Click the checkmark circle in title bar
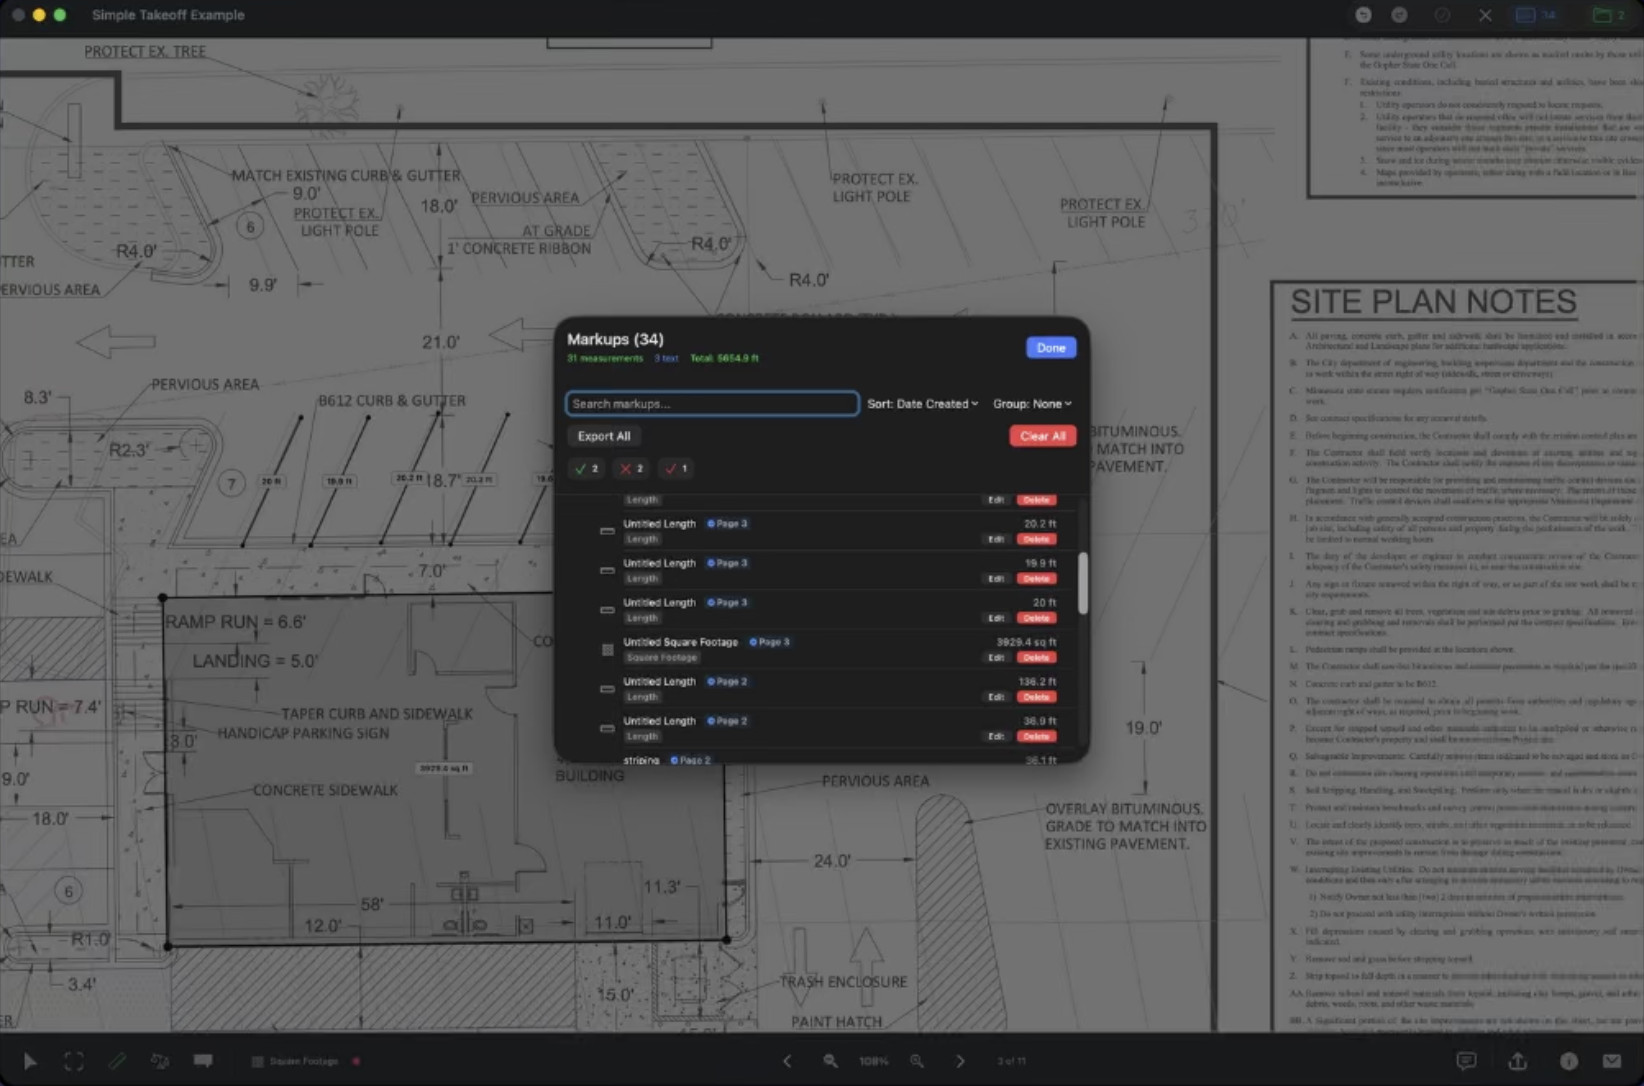 (x=1442, y=15)
